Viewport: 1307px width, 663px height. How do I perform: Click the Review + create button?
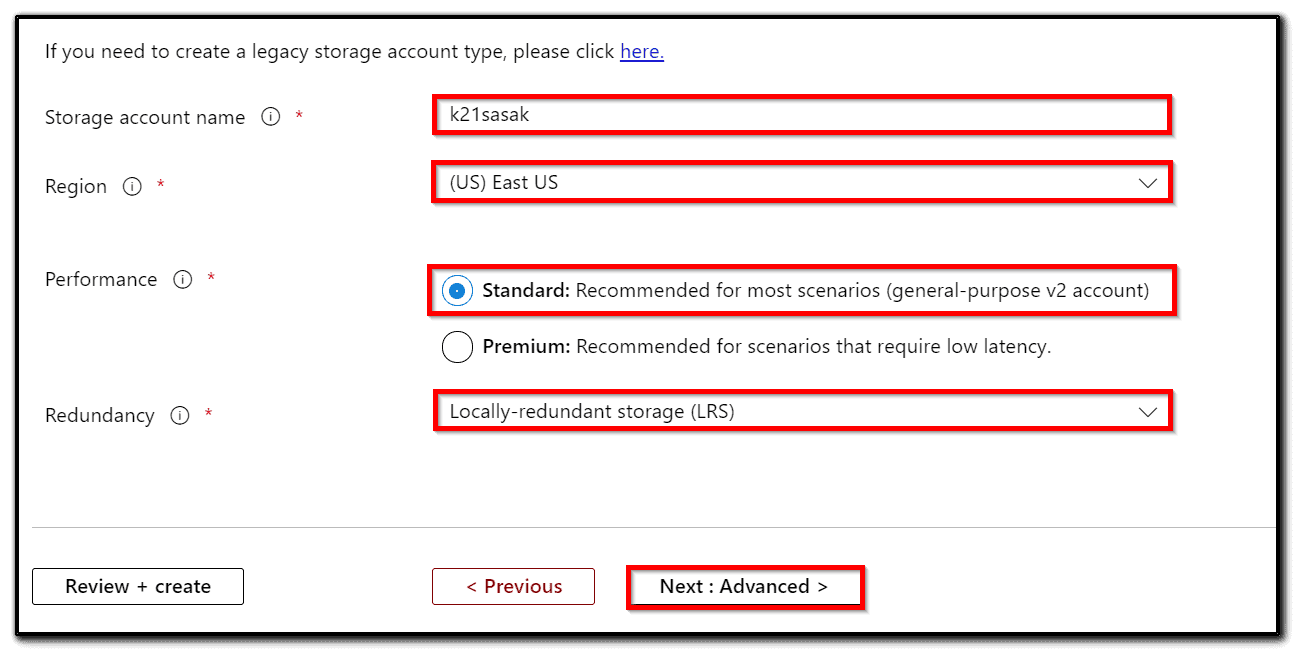(137, 586)
